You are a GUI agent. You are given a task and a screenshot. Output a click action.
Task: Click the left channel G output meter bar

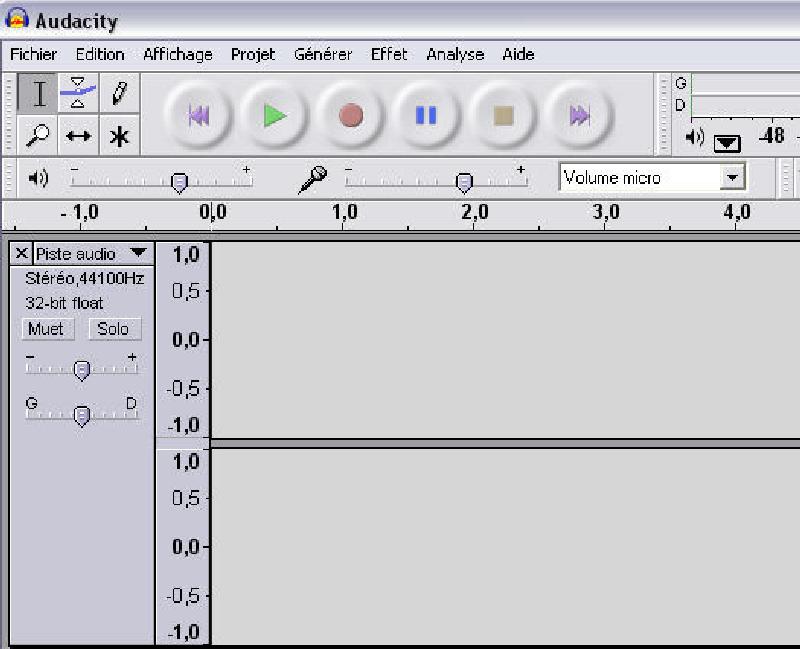(x=745, y=84)
